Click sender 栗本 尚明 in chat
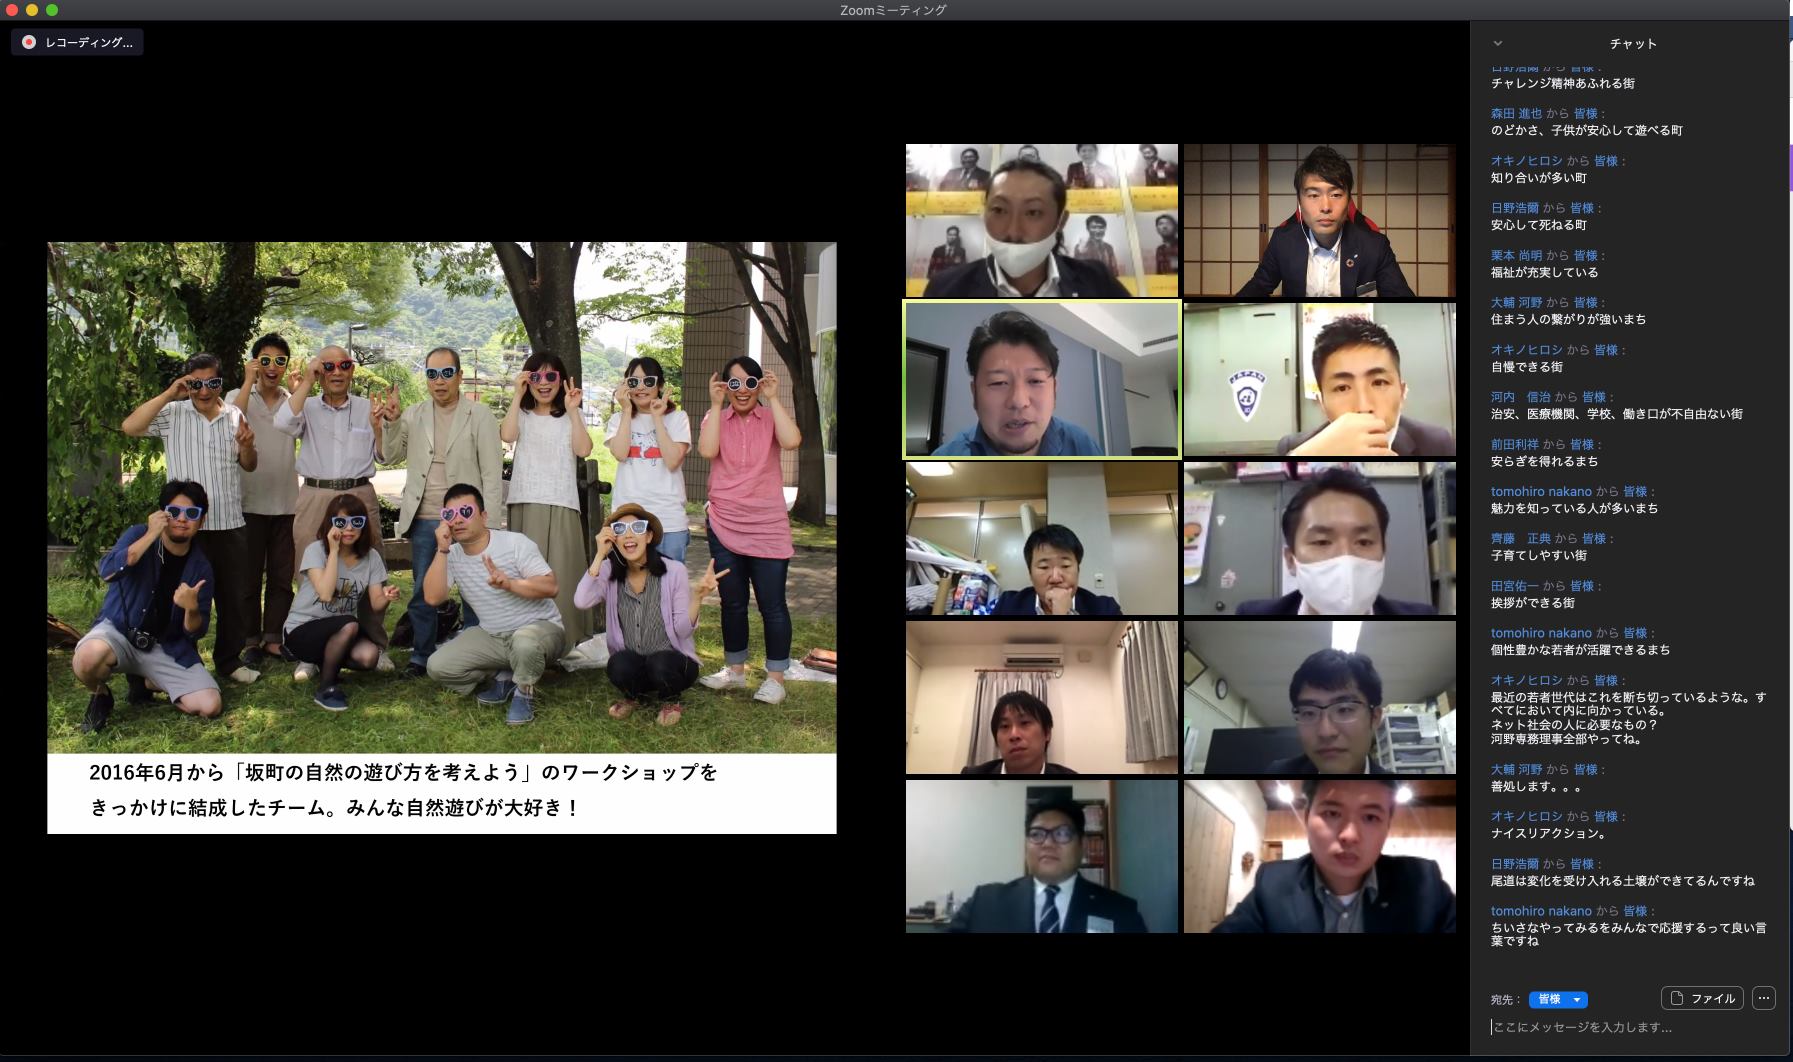Image resolution: width=1793 pixels, height=1062 pixels. click(1516, 256)
